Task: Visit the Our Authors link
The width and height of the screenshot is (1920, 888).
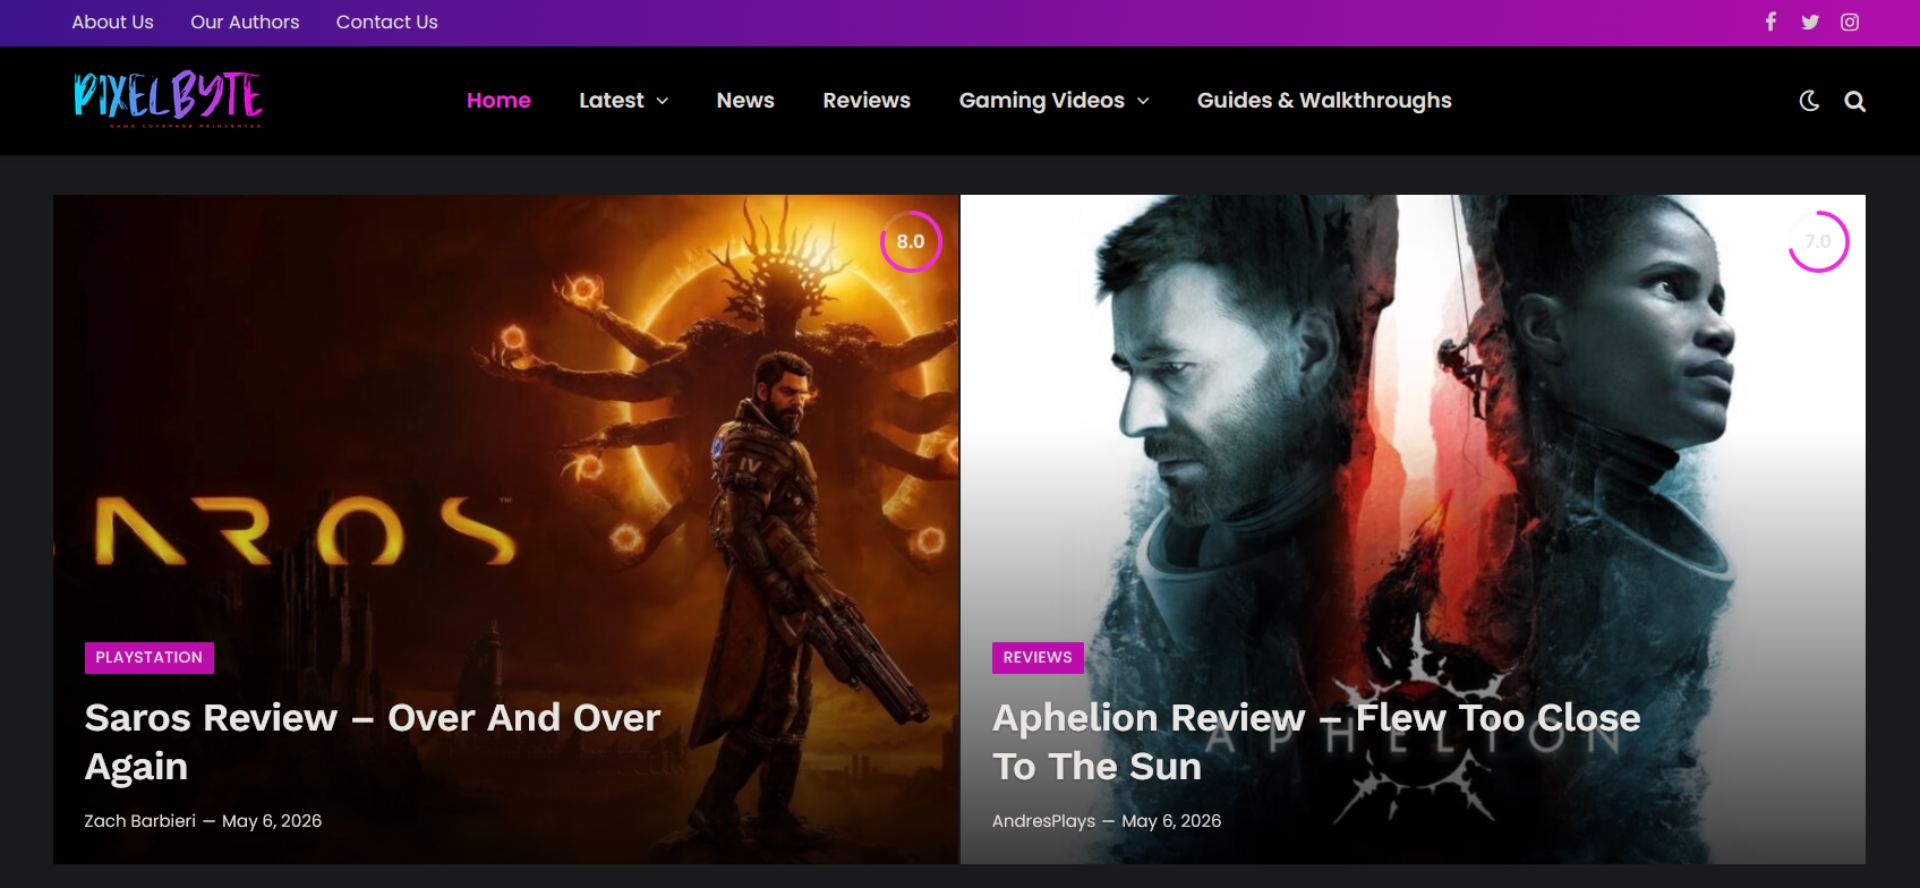Action: click(x=245, y=22)
